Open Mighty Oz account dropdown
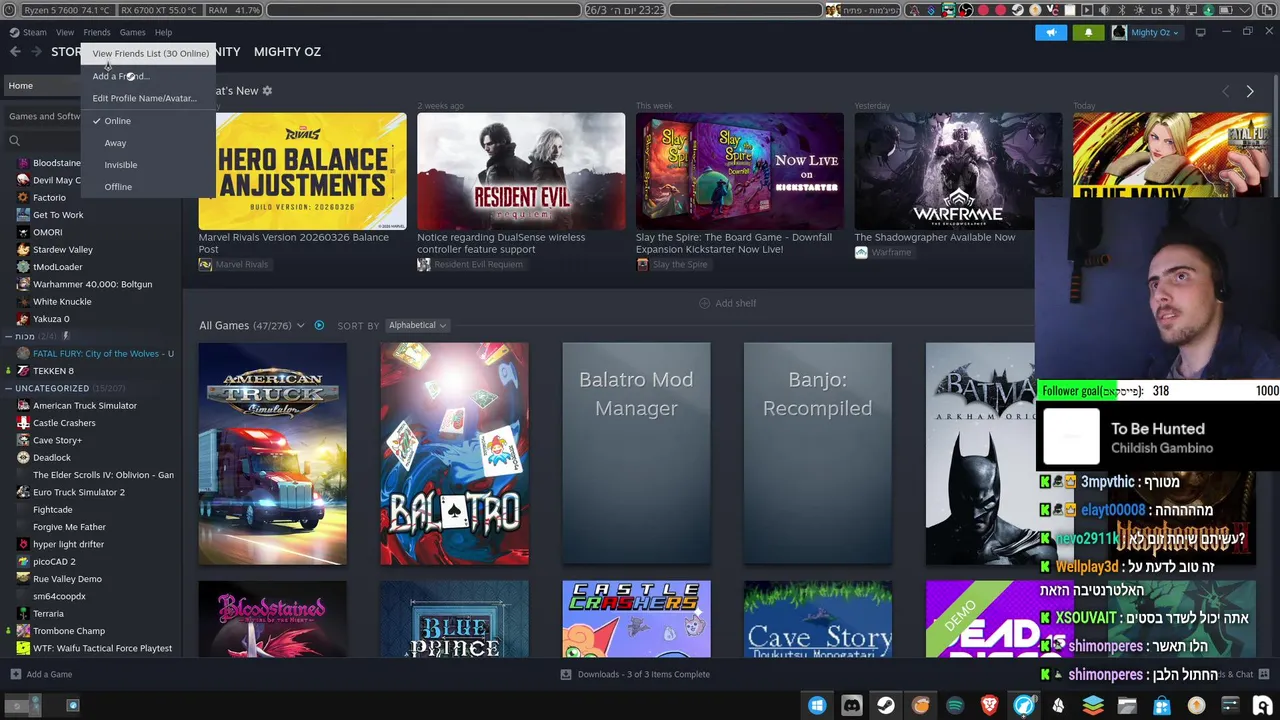The image size is (1280, 720). [1146, 32]
